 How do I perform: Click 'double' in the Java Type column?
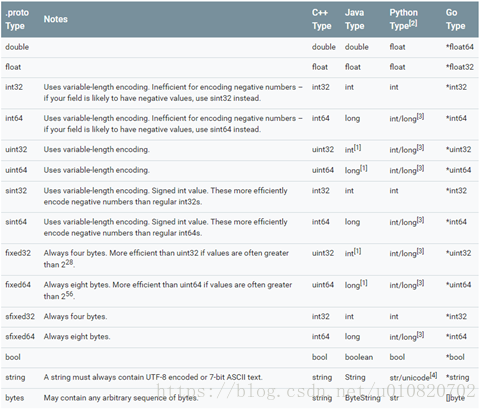tap(357, 47)
